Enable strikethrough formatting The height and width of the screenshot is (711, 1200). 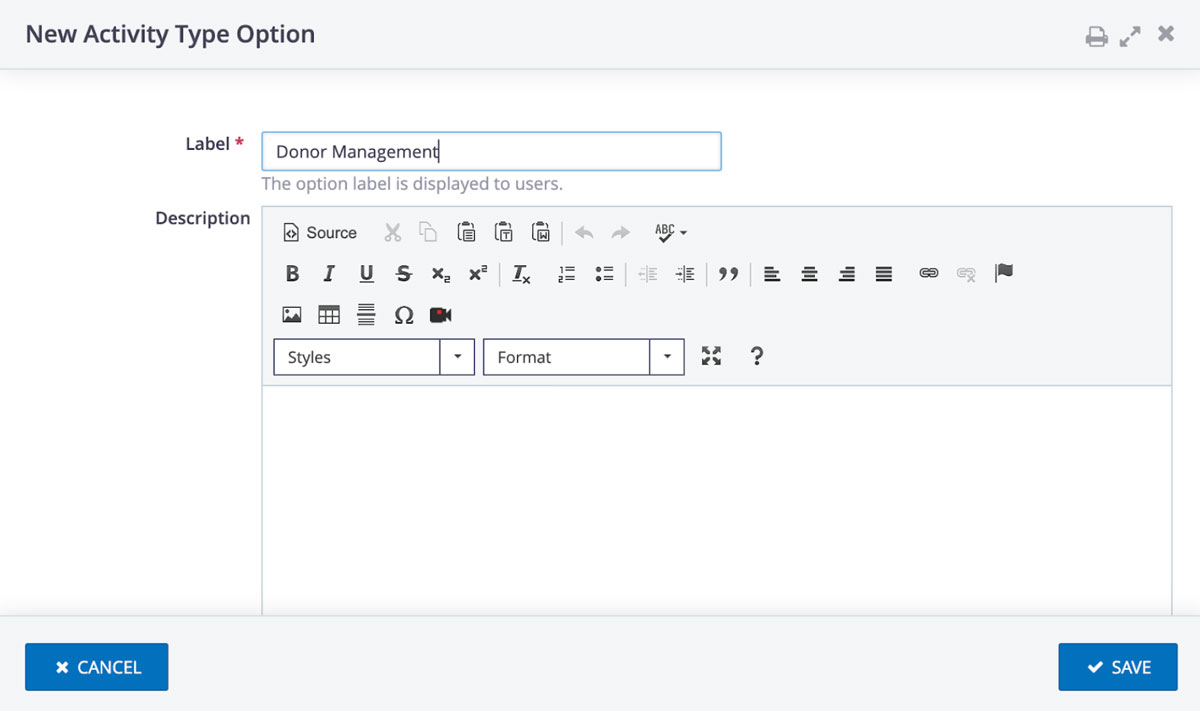[x=403, y=273]
